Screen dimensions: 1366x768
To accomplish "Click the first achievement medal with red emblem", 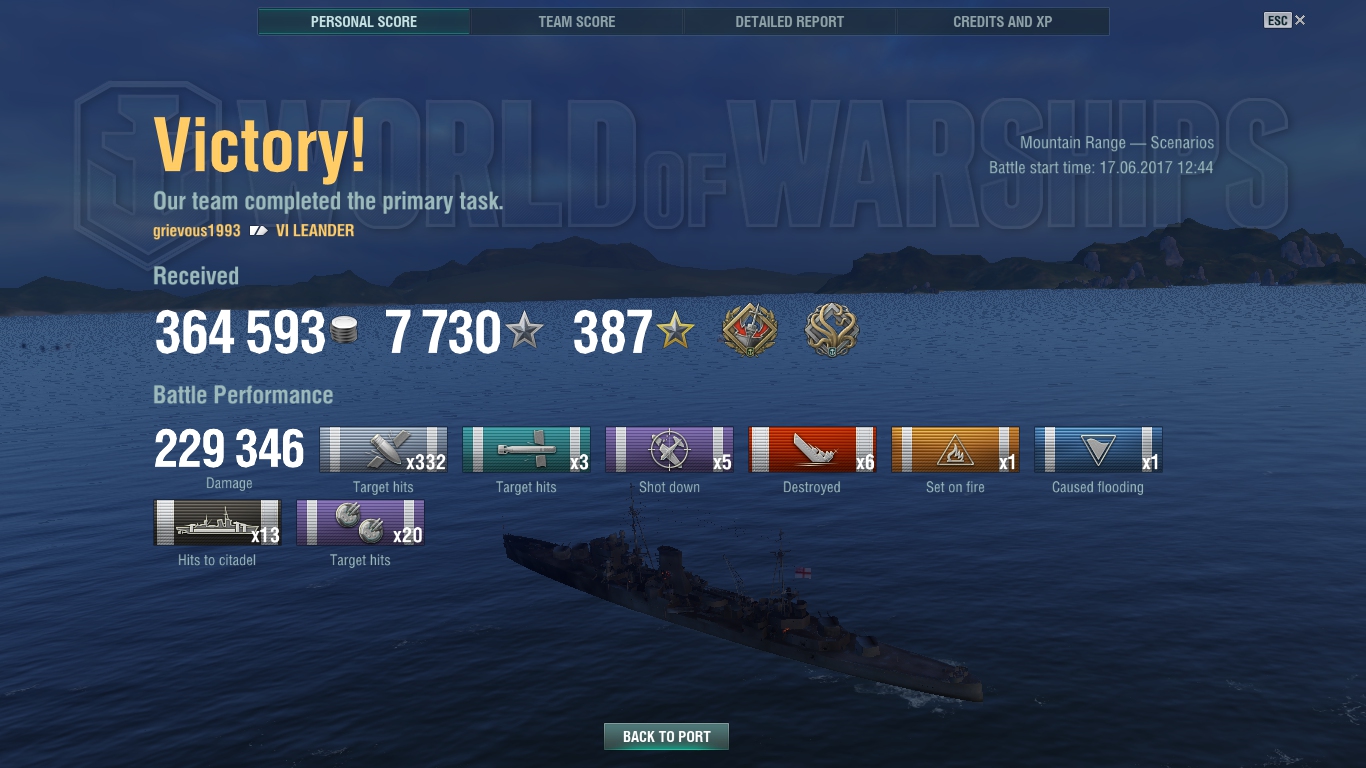I will pyautogui.click(x=750, y=331).
